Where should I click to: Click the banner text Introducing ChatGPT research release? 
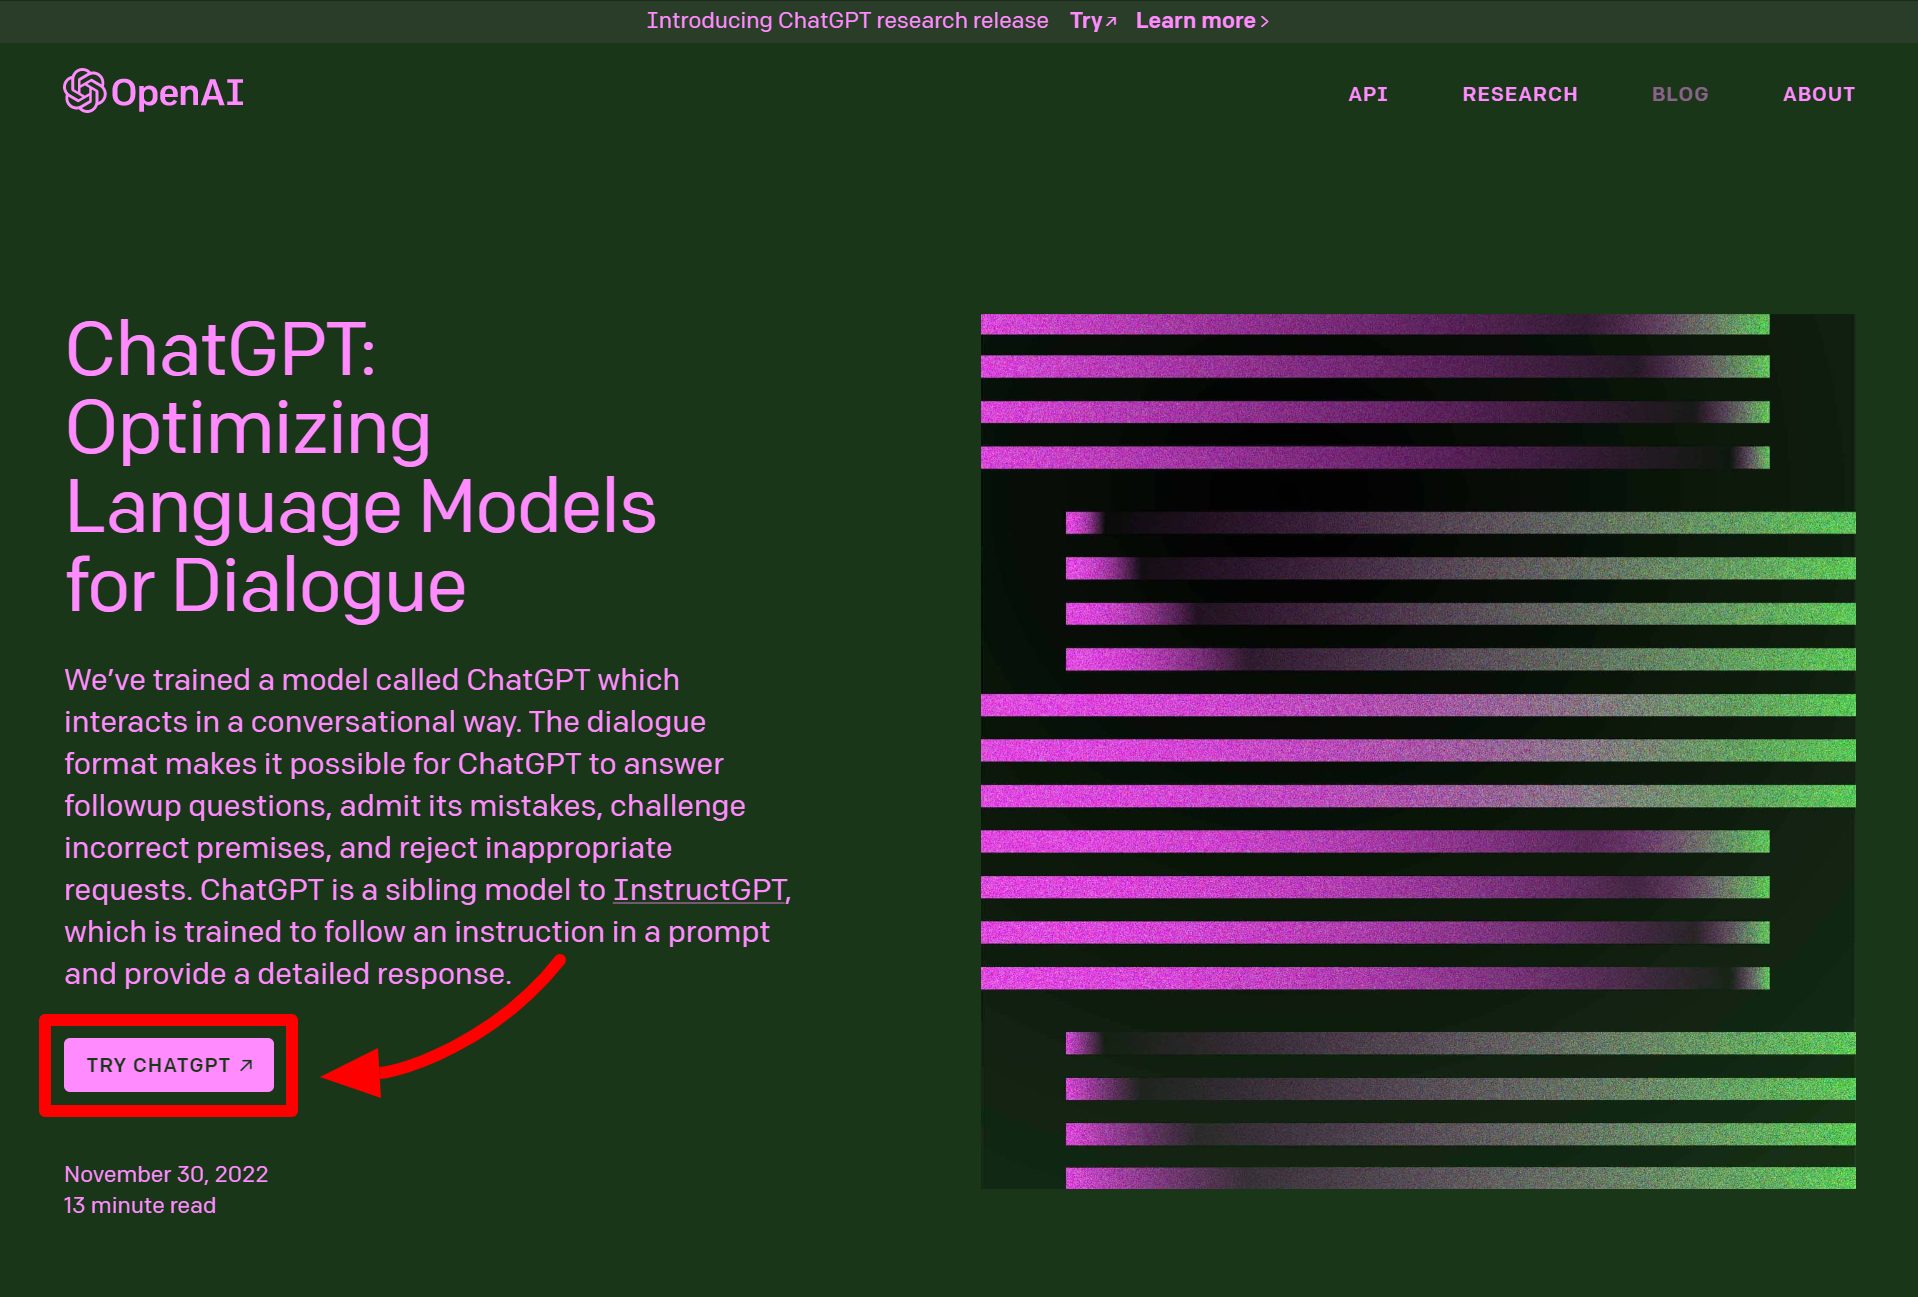(847, 21)
